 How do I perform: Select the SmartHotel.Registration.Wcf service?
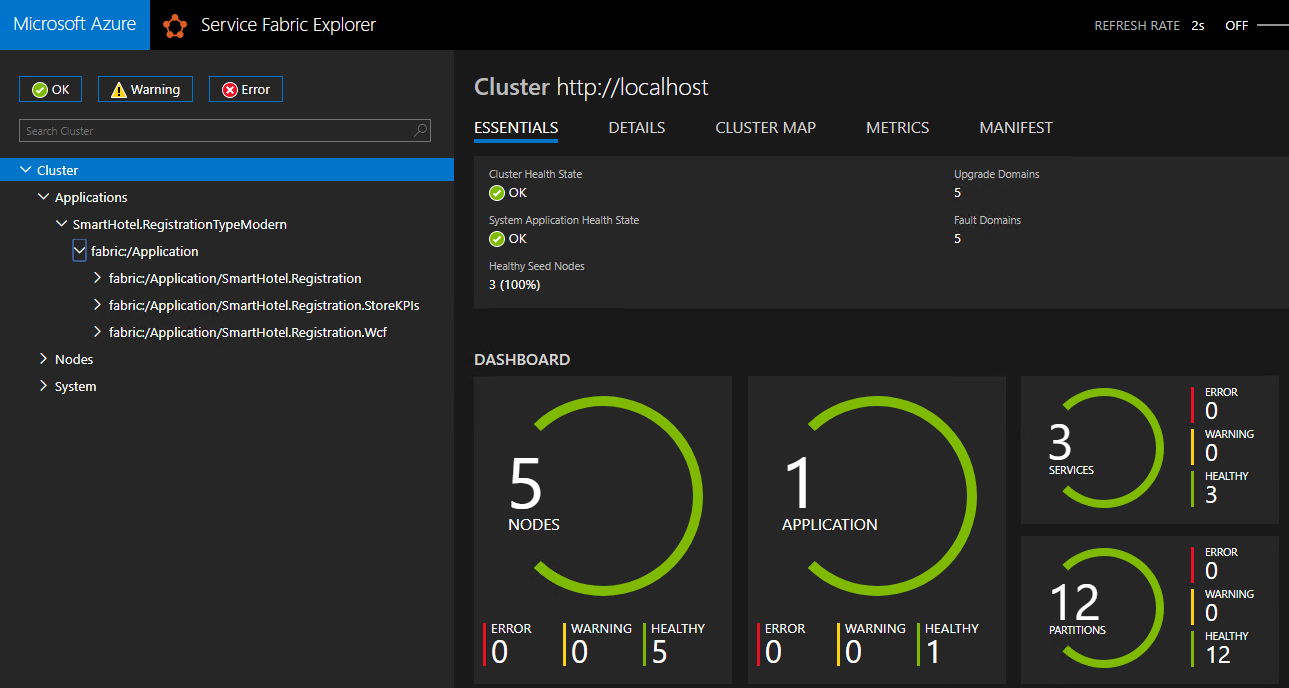(248, 332)
